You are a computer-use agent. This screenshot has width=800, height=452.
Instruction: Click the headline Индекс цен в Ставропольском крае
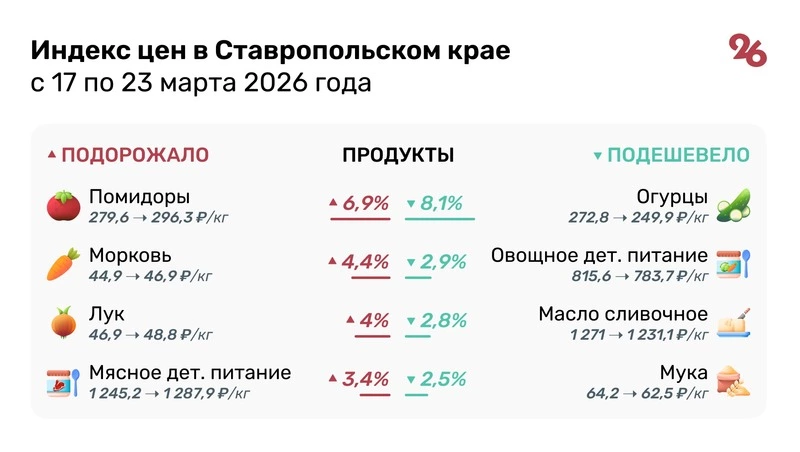(270, 50)
